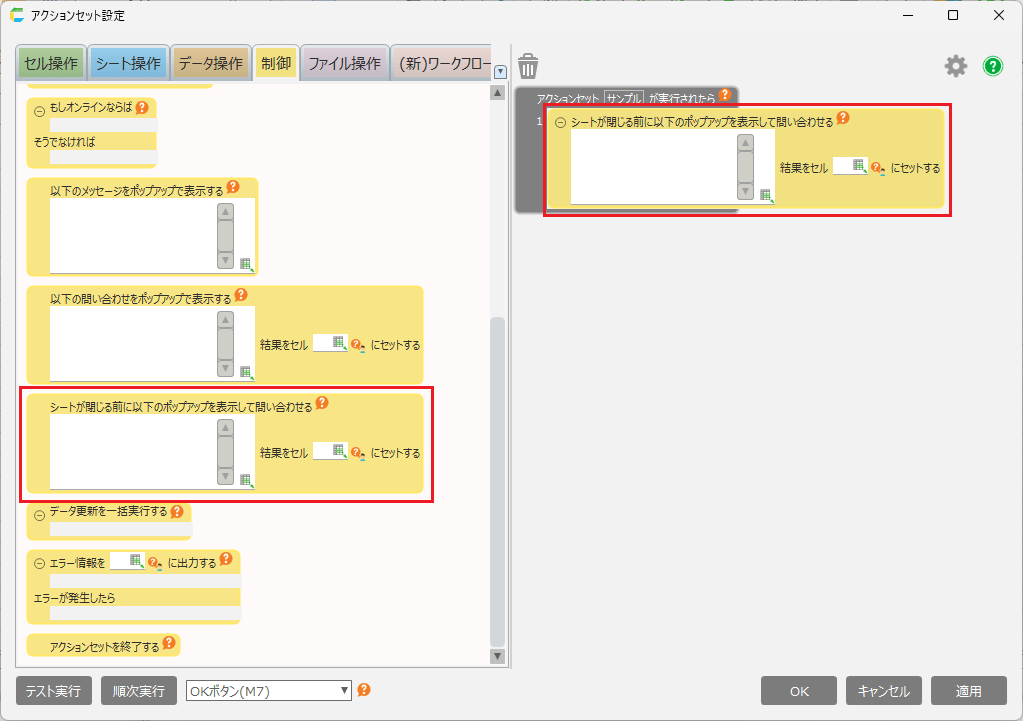The width and height of the screenshot is (1023, 721).
Task: Click help icon beside アクションセットを終了する
Action: coord(169,643)
